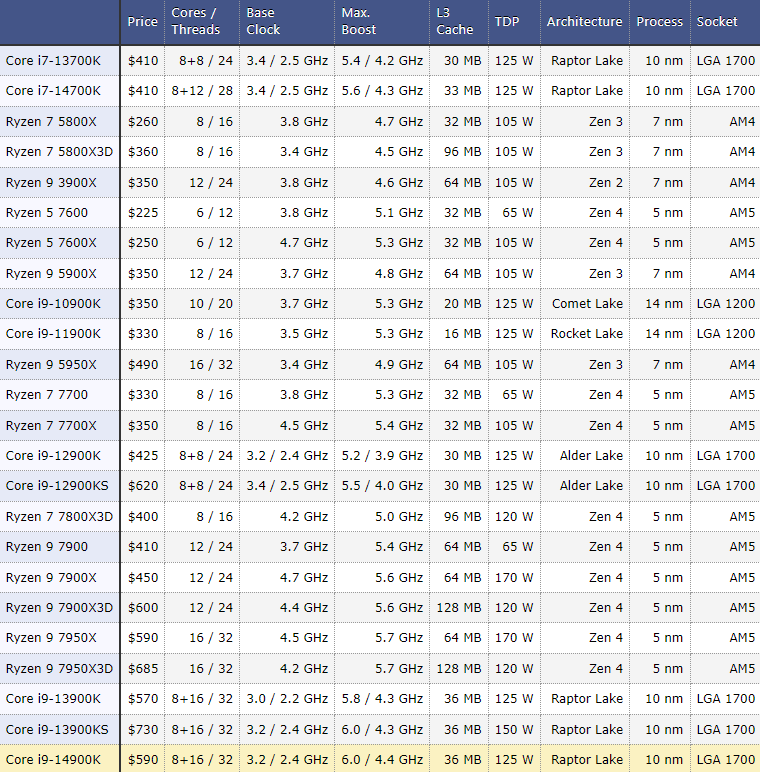The image size is (760, 772).
Task: Click the 96 MB cache of Ryzen 7 5800X3D
Action: click(x=462, y=152)
